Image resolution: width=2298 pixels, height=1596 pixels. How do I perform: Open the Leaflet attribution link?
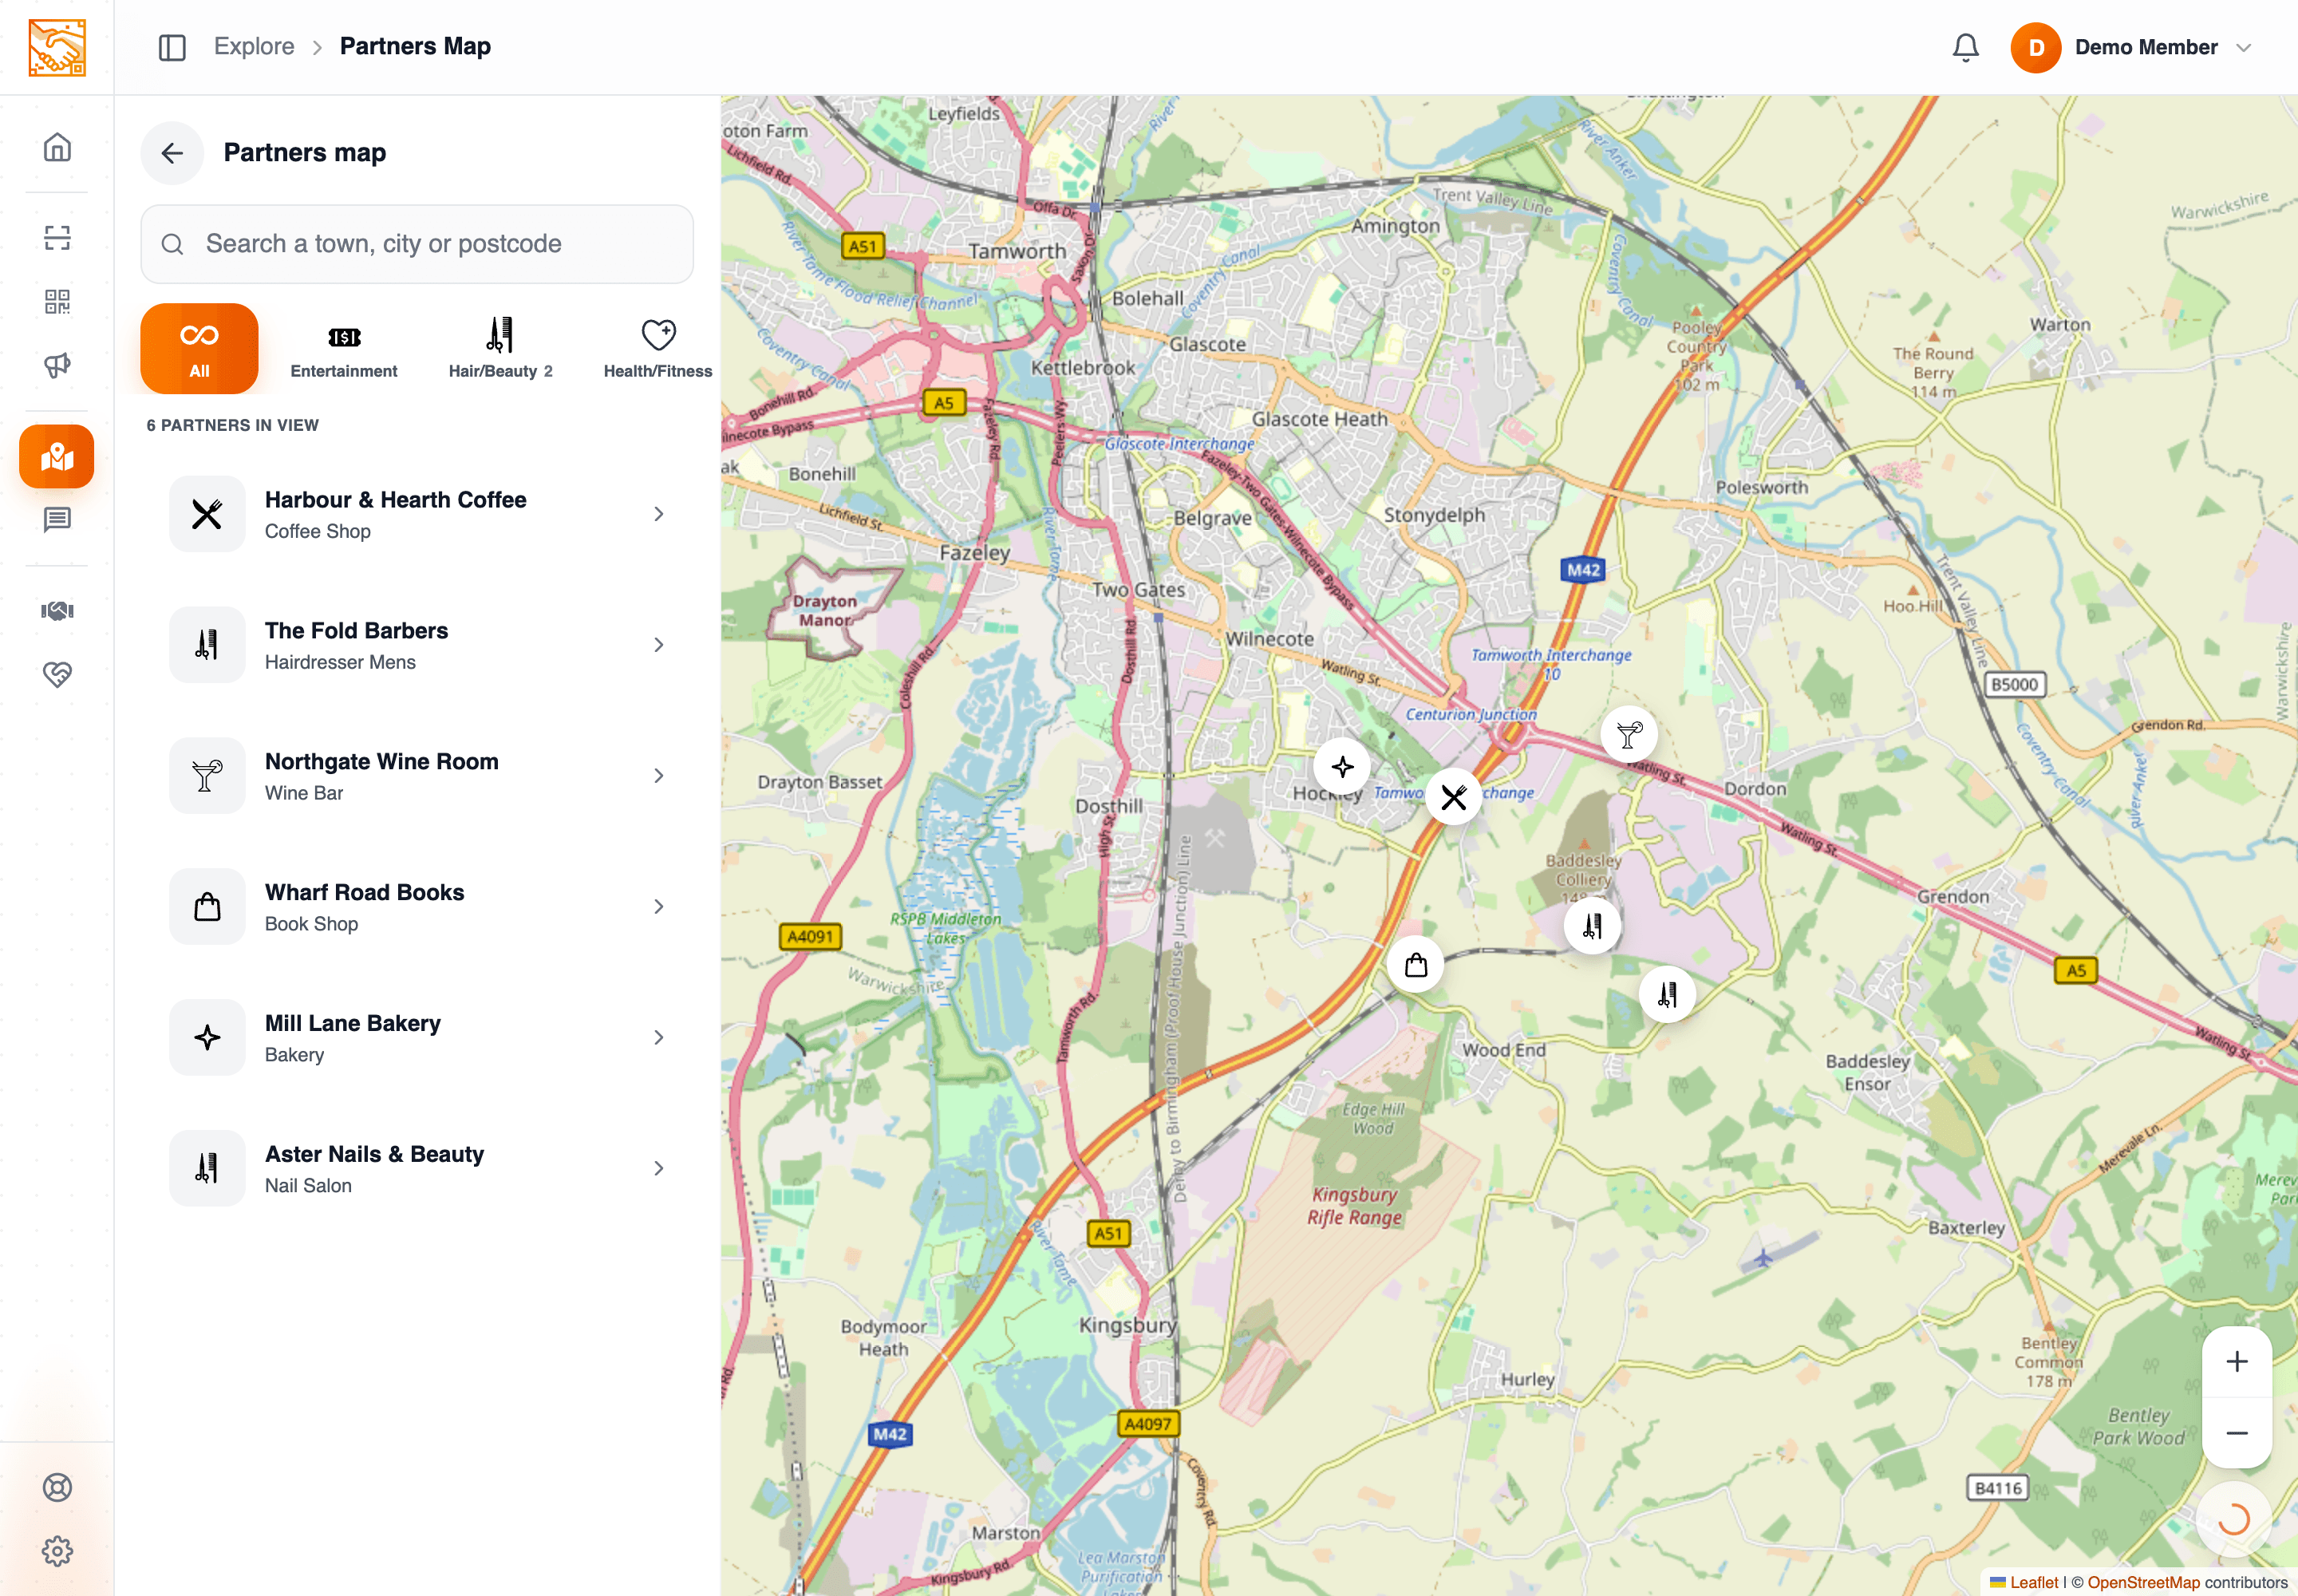coord(2034,1582)
